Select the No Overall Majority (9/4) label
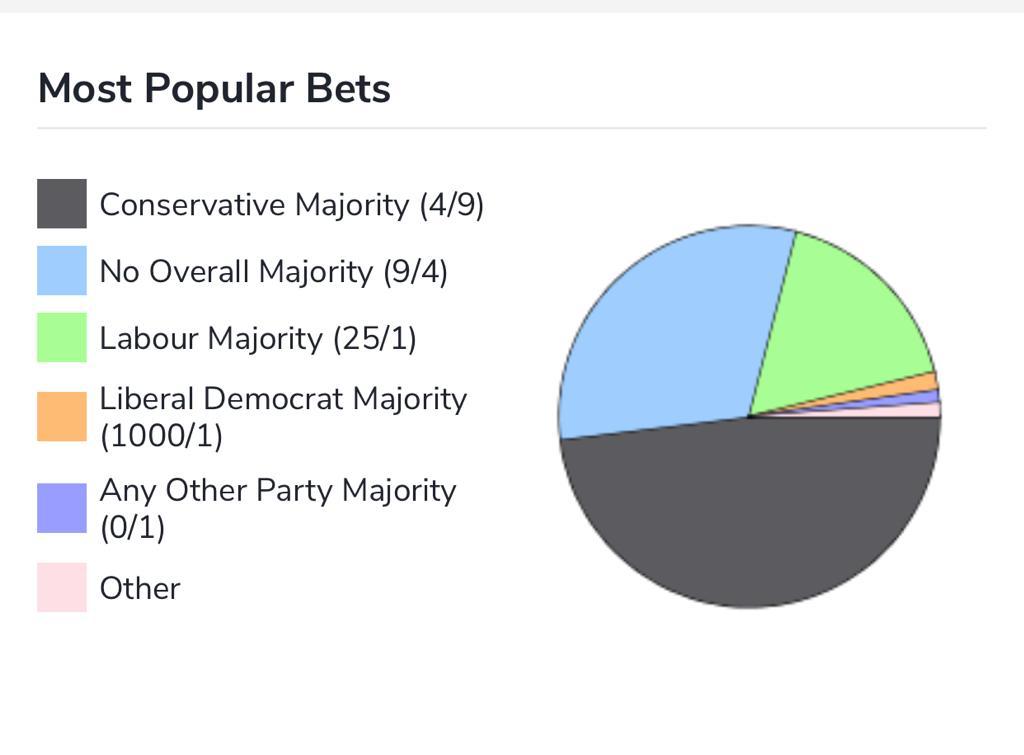This screenshot has height=755, width=1024. 273,272
